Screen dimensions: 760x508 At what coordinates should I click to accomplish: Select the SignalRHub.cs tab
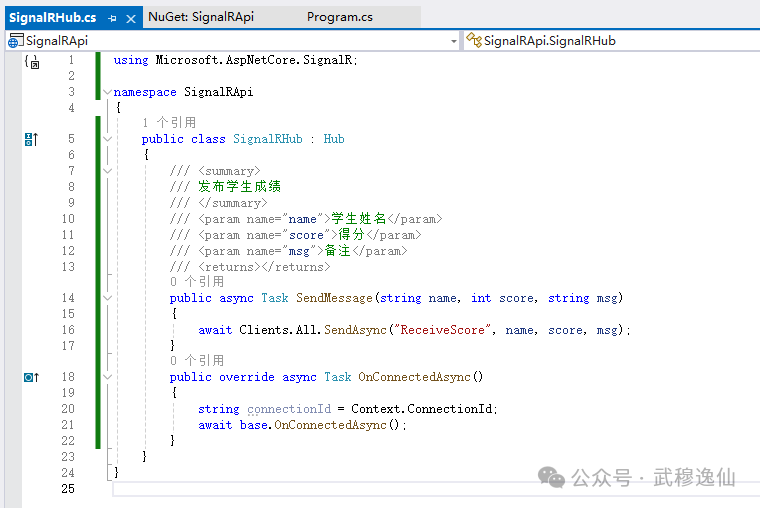point(52,17)
